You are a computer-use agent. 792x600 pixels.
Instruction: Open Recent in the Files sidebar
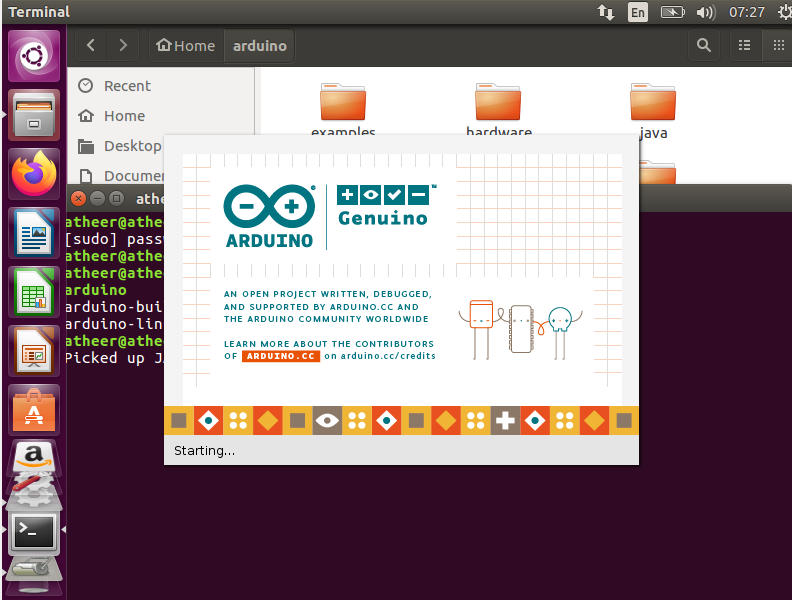pyautogui.click(x=127, y=86)
